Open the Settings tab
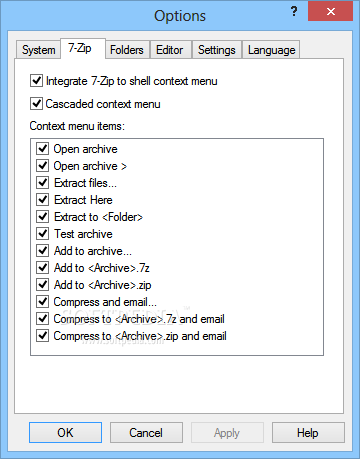The width and height of the screenshot is (360, 459). (217, 50)
